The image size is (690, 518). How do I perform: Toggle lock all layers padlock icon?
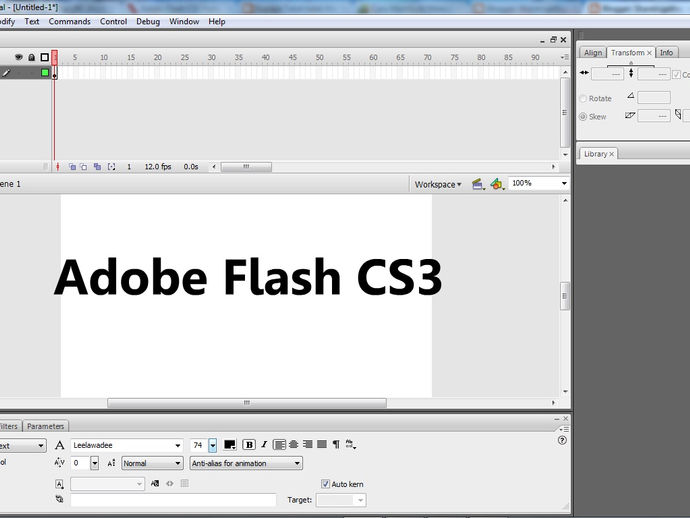pyautogui.click(x=32, y=57)
